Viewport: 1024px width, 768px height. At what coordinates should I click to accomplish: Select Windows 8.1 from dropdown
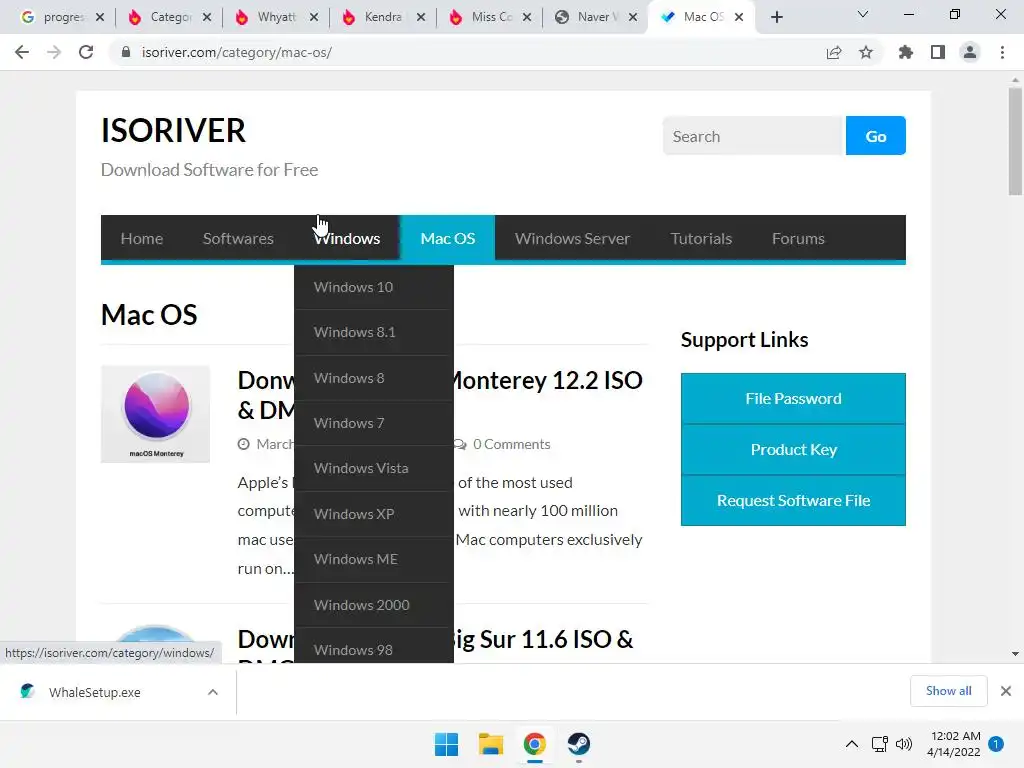[374, 332]
